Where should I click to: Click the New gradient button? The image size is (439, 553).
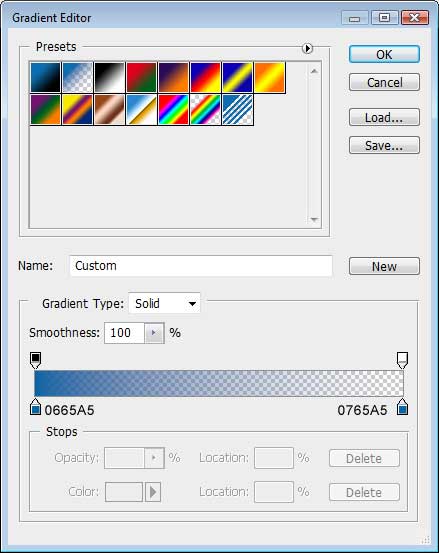point(384,266)
